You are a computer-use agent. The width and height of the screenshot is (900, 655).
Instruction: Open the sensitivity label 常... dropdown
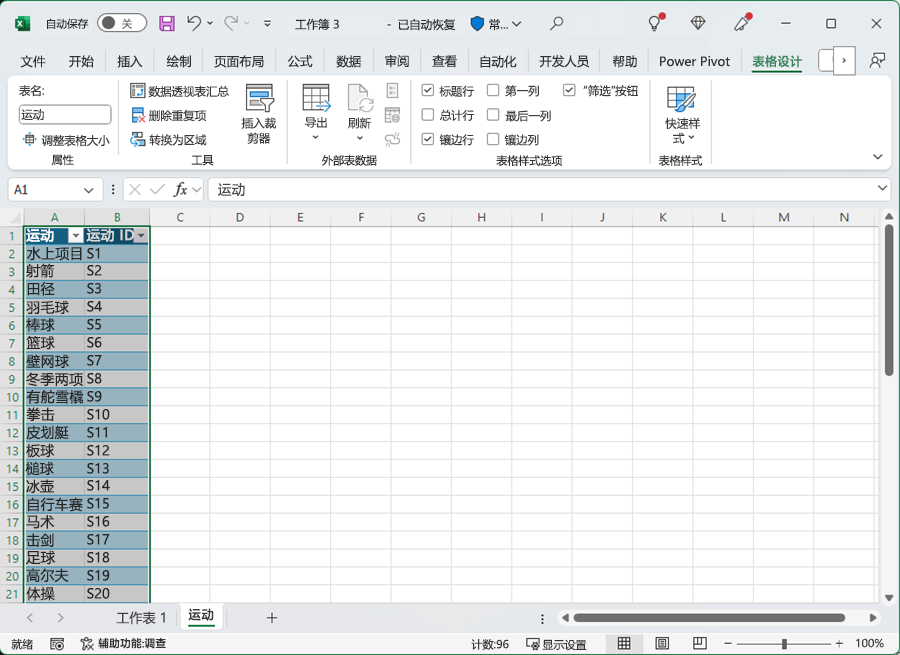496,24
